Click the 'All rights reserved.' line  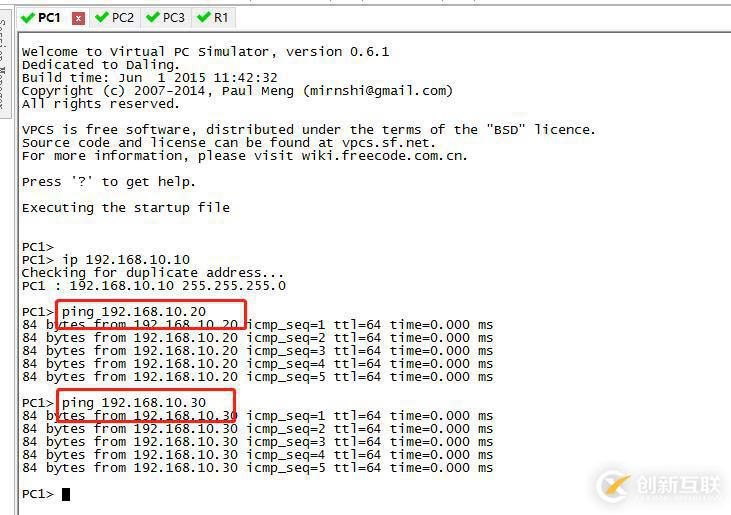click(101, 103)
